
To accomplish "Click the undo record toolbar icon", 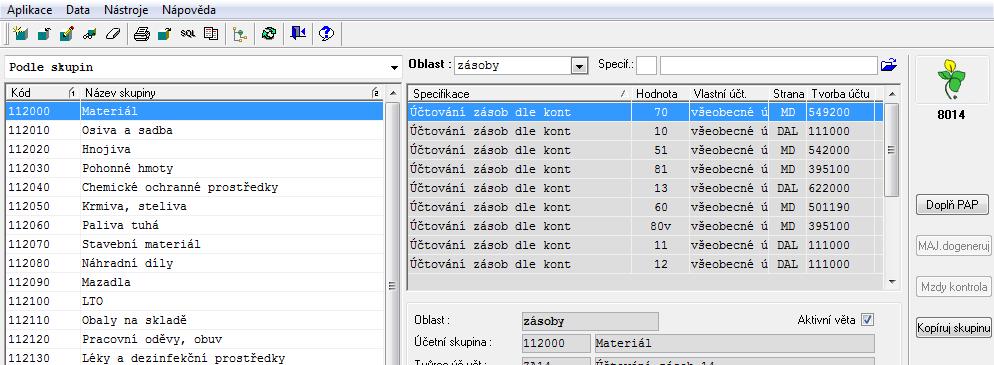I will (44, 34).
